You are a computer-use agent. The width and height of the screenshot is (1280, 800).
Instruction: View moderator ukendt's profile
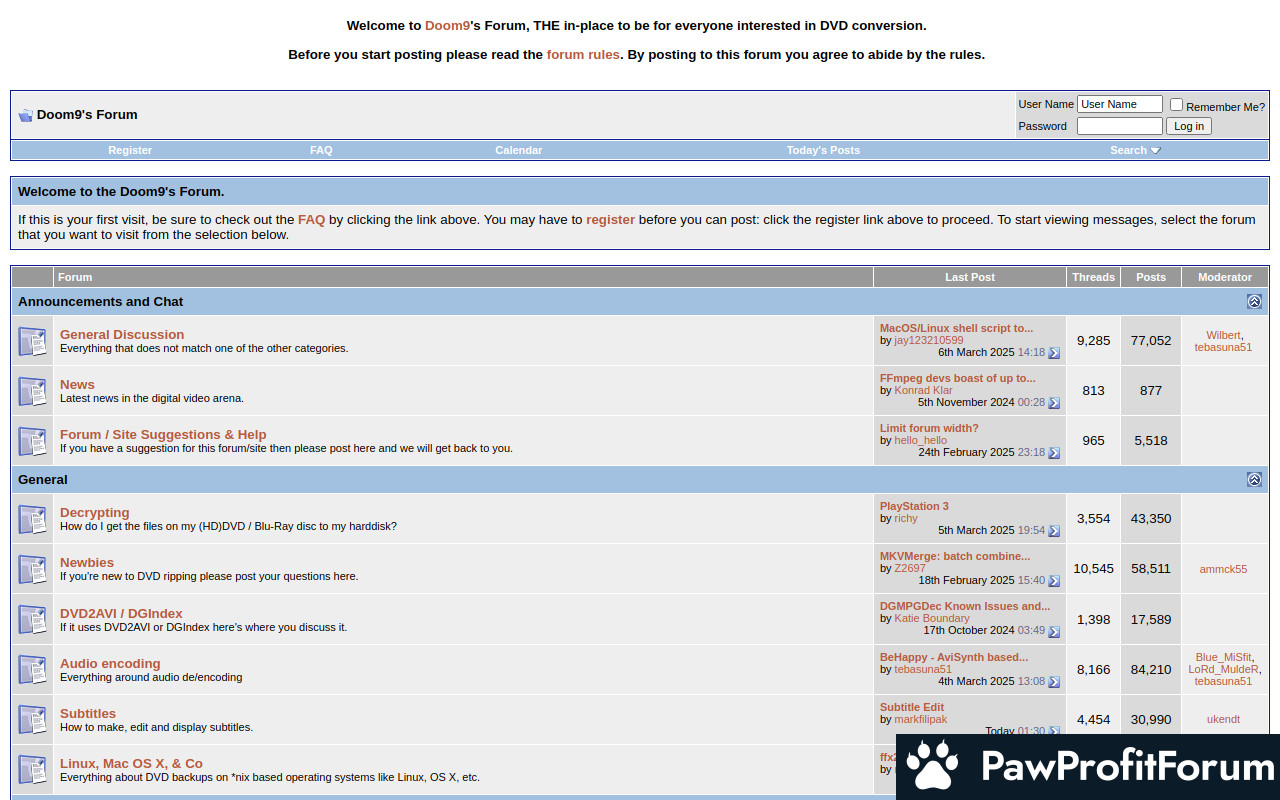pyautogui.click(x=1223, y=719)
